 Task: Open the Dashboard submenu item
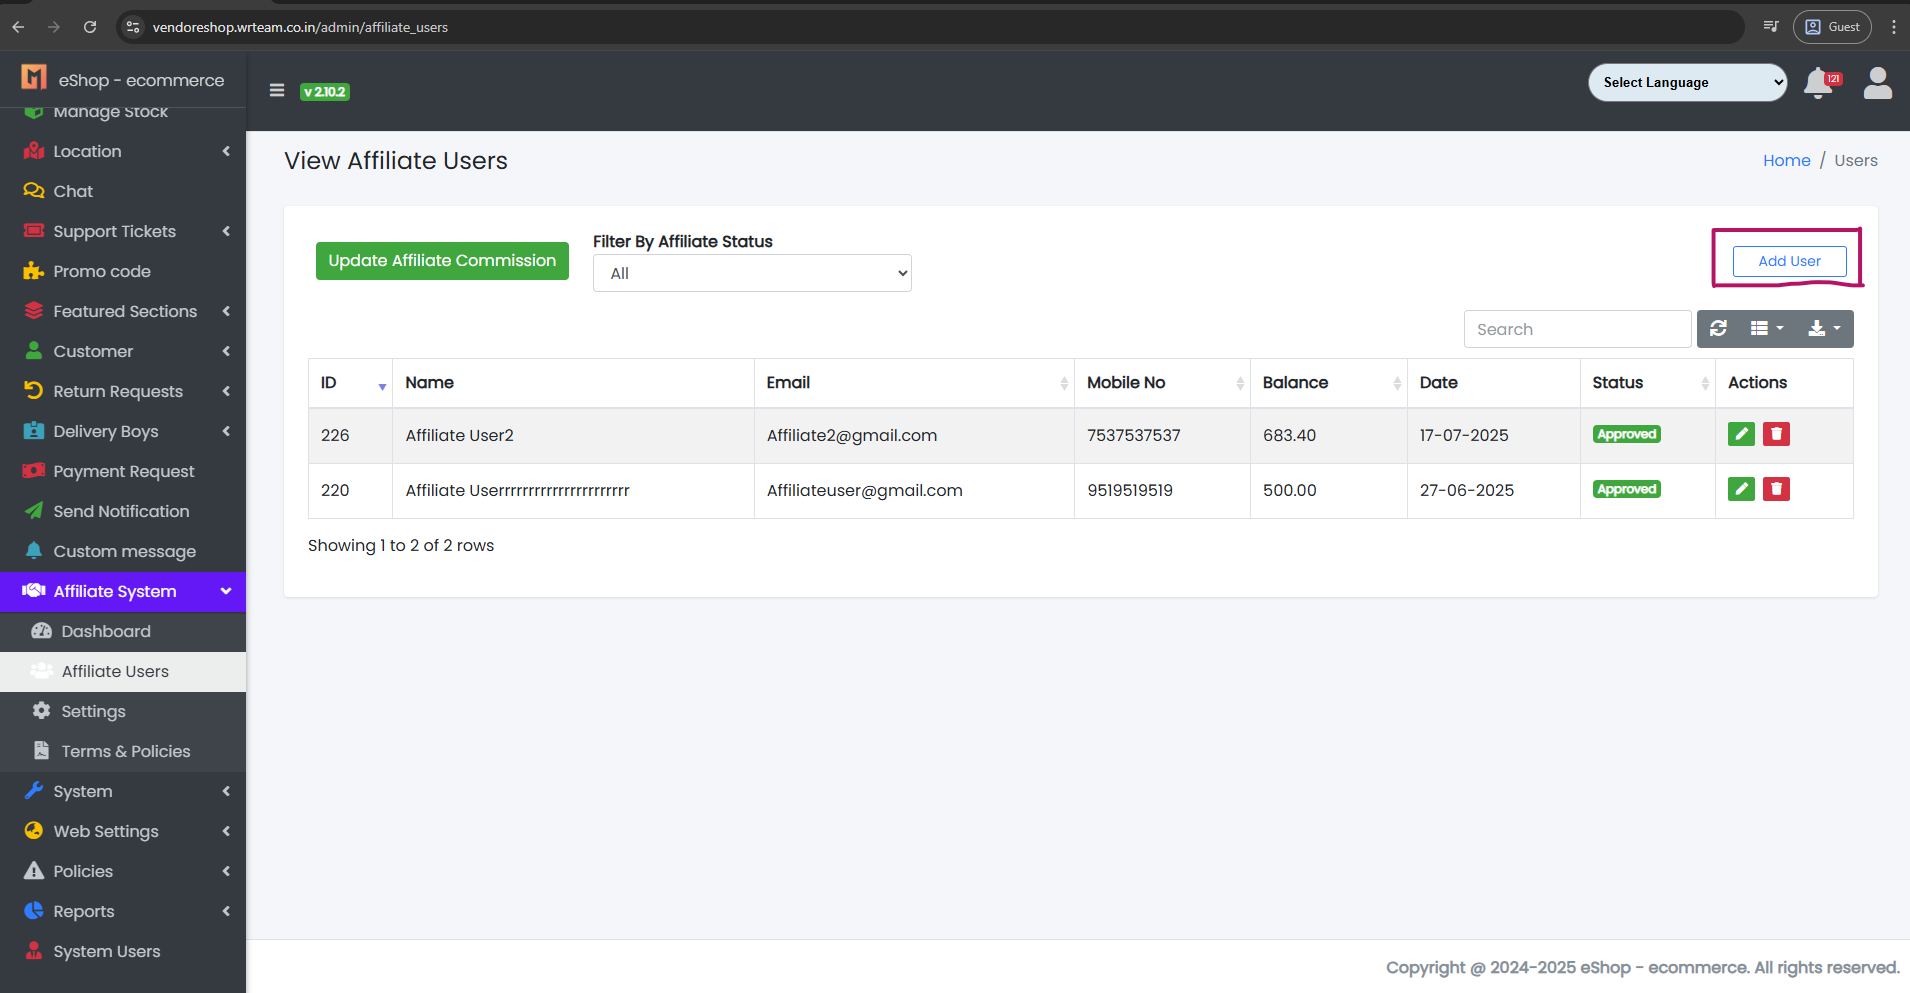pyautogui.click(x=123, y=631)
